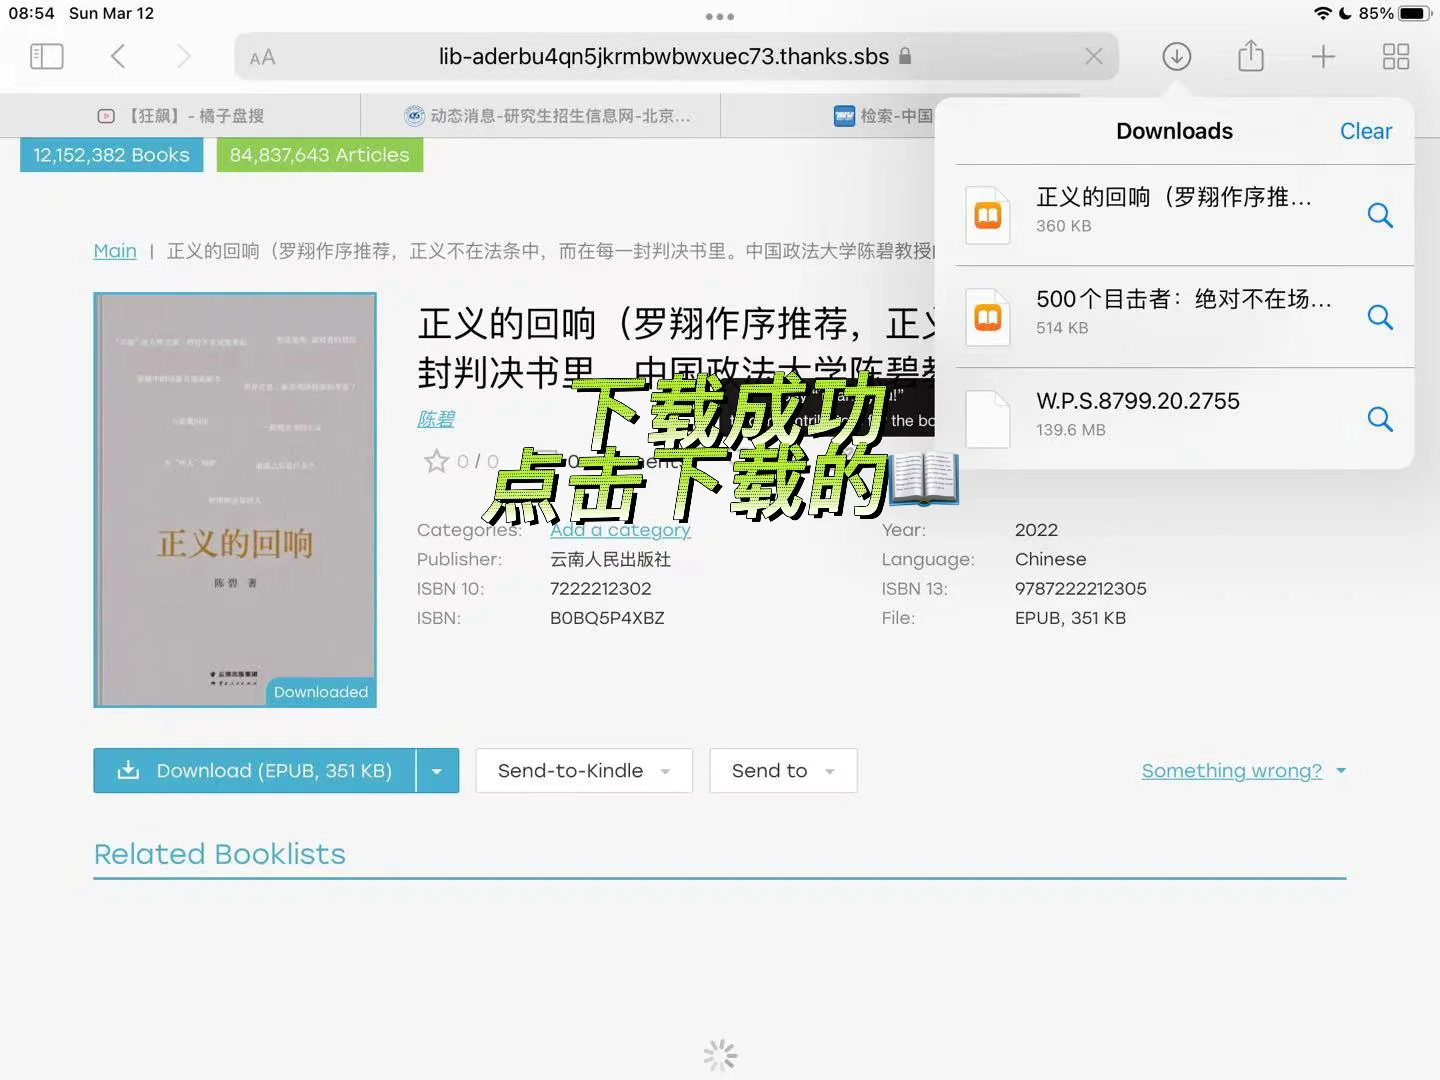
Task: Switch to the 【狂飙】- 橘子盘搜 tab
Action: point(180,116)
